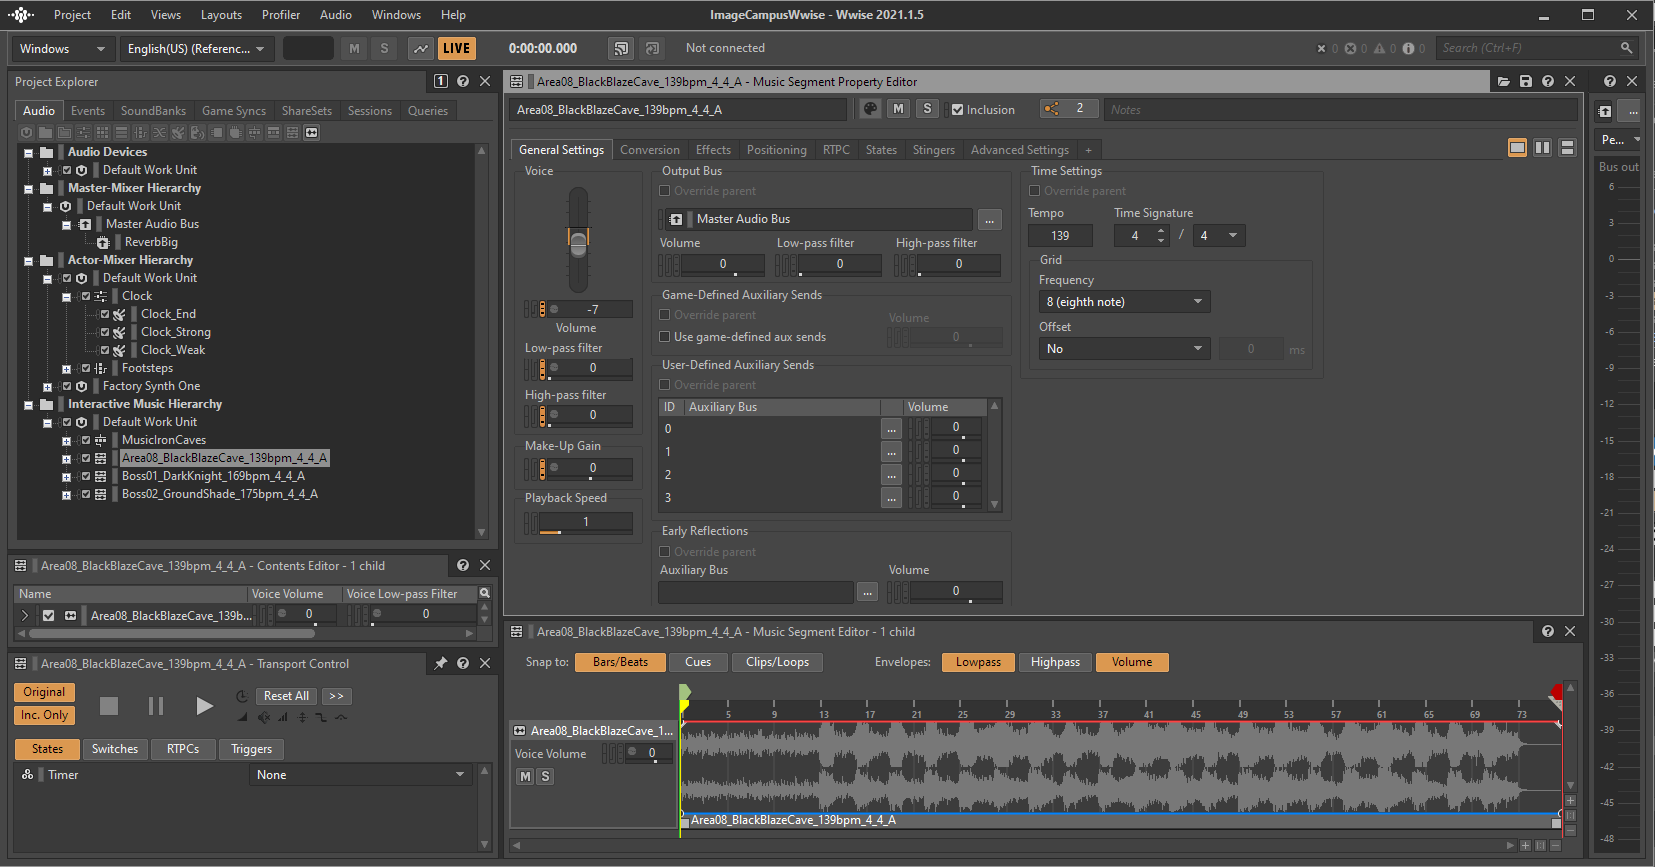Enable Use game-defined aux sends
The image size is (1655, 867).
[x=665, y=337]
